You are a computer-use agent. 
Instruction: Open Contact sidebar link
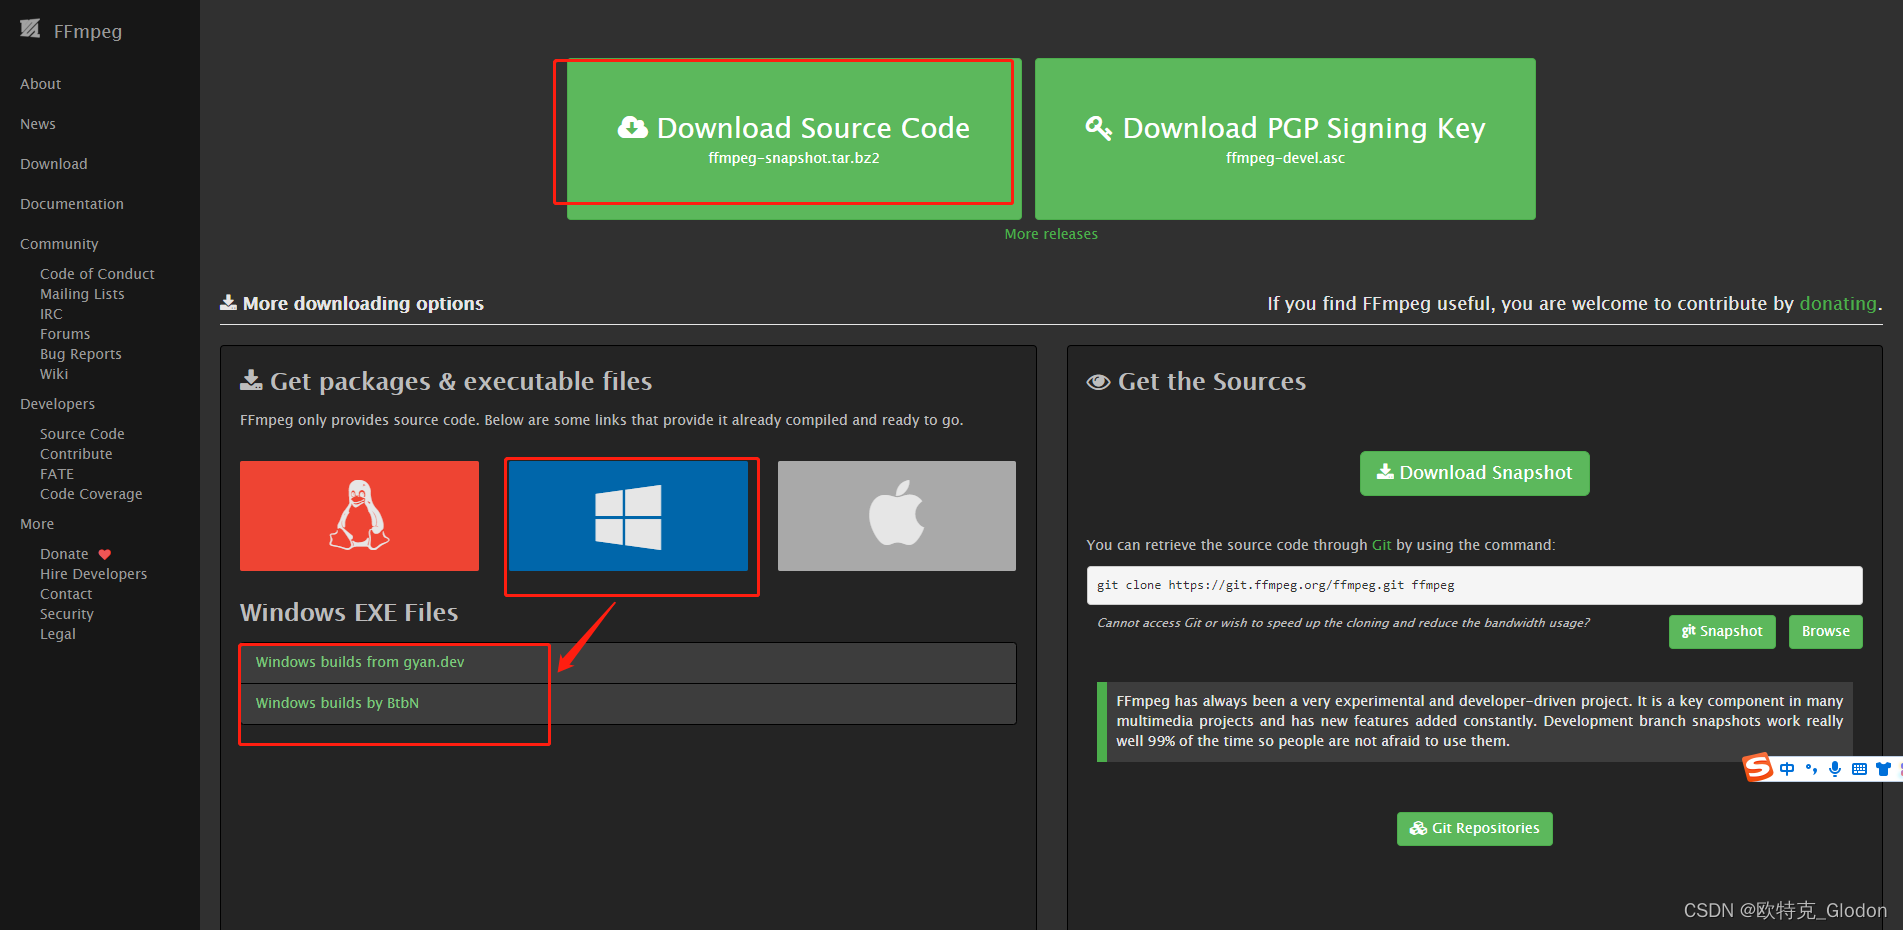click(x=66, y=594)
